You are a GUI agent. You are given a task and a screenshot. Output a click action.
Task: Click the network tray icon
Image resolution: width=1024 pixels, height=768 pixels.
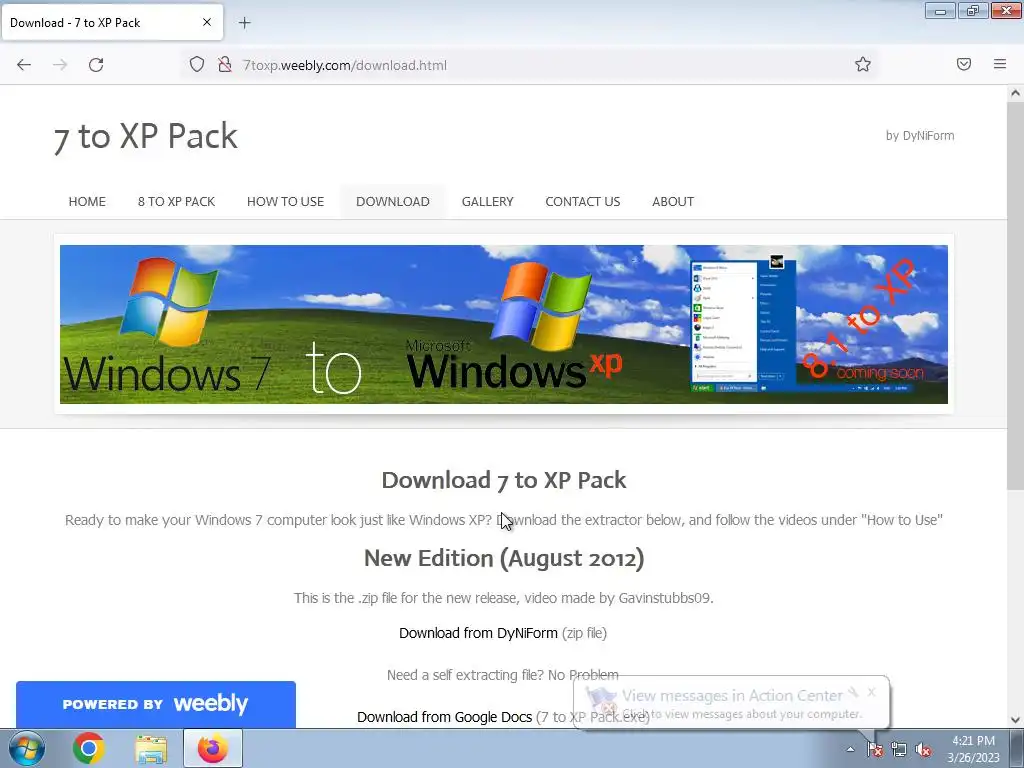(899, 749)
